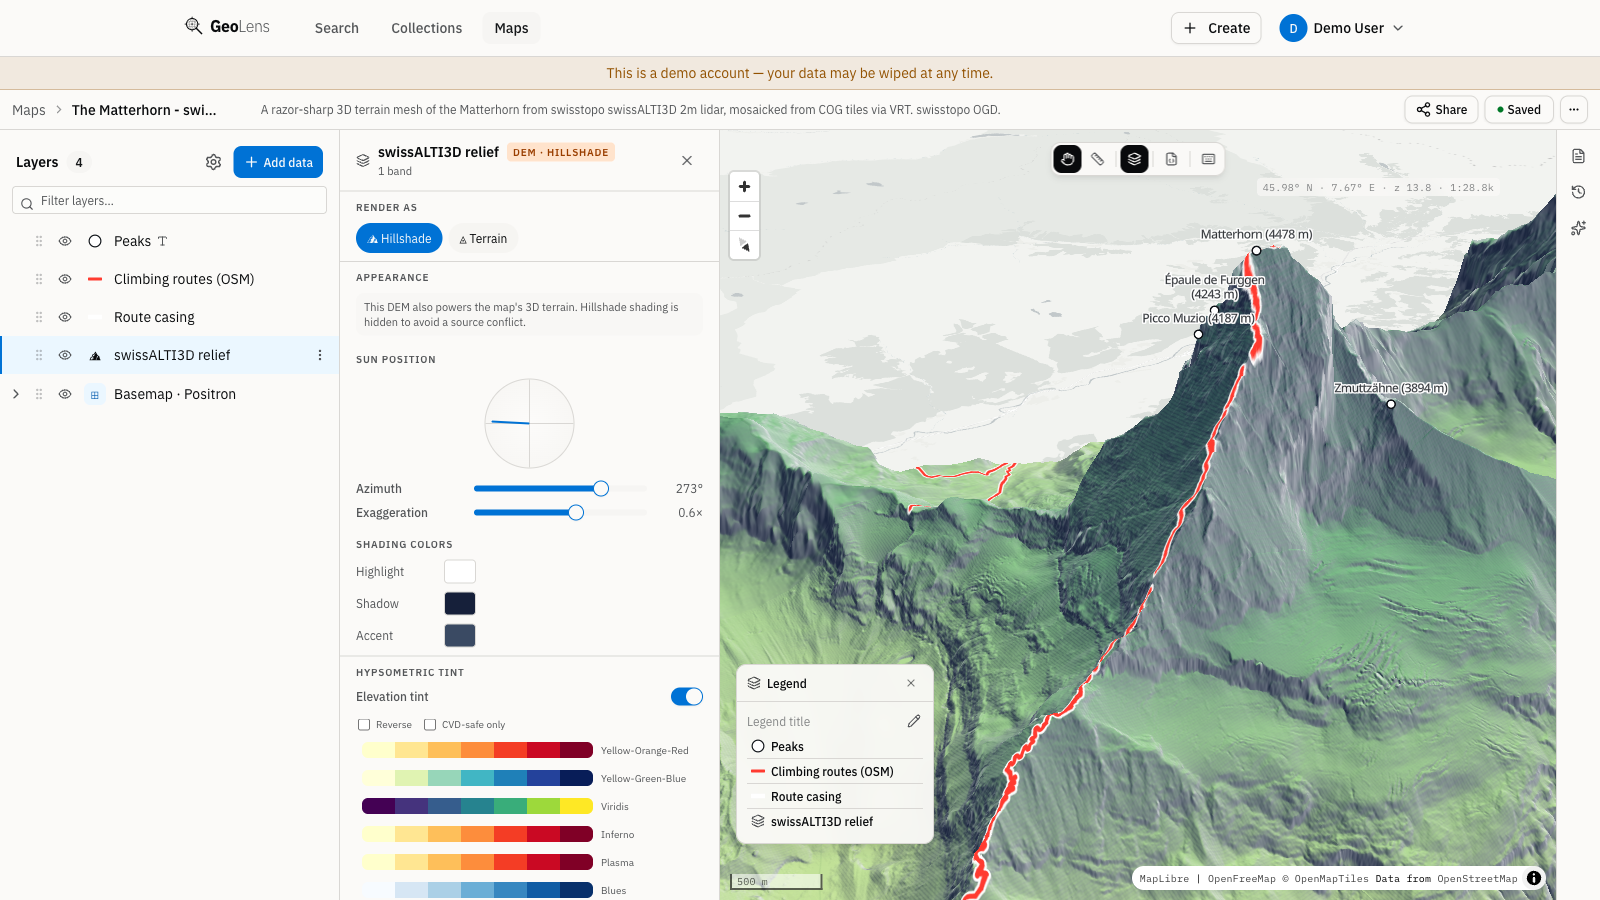1600x900 pixels.
Task: Click the Filter layers input field
Action: pos(169,201)
